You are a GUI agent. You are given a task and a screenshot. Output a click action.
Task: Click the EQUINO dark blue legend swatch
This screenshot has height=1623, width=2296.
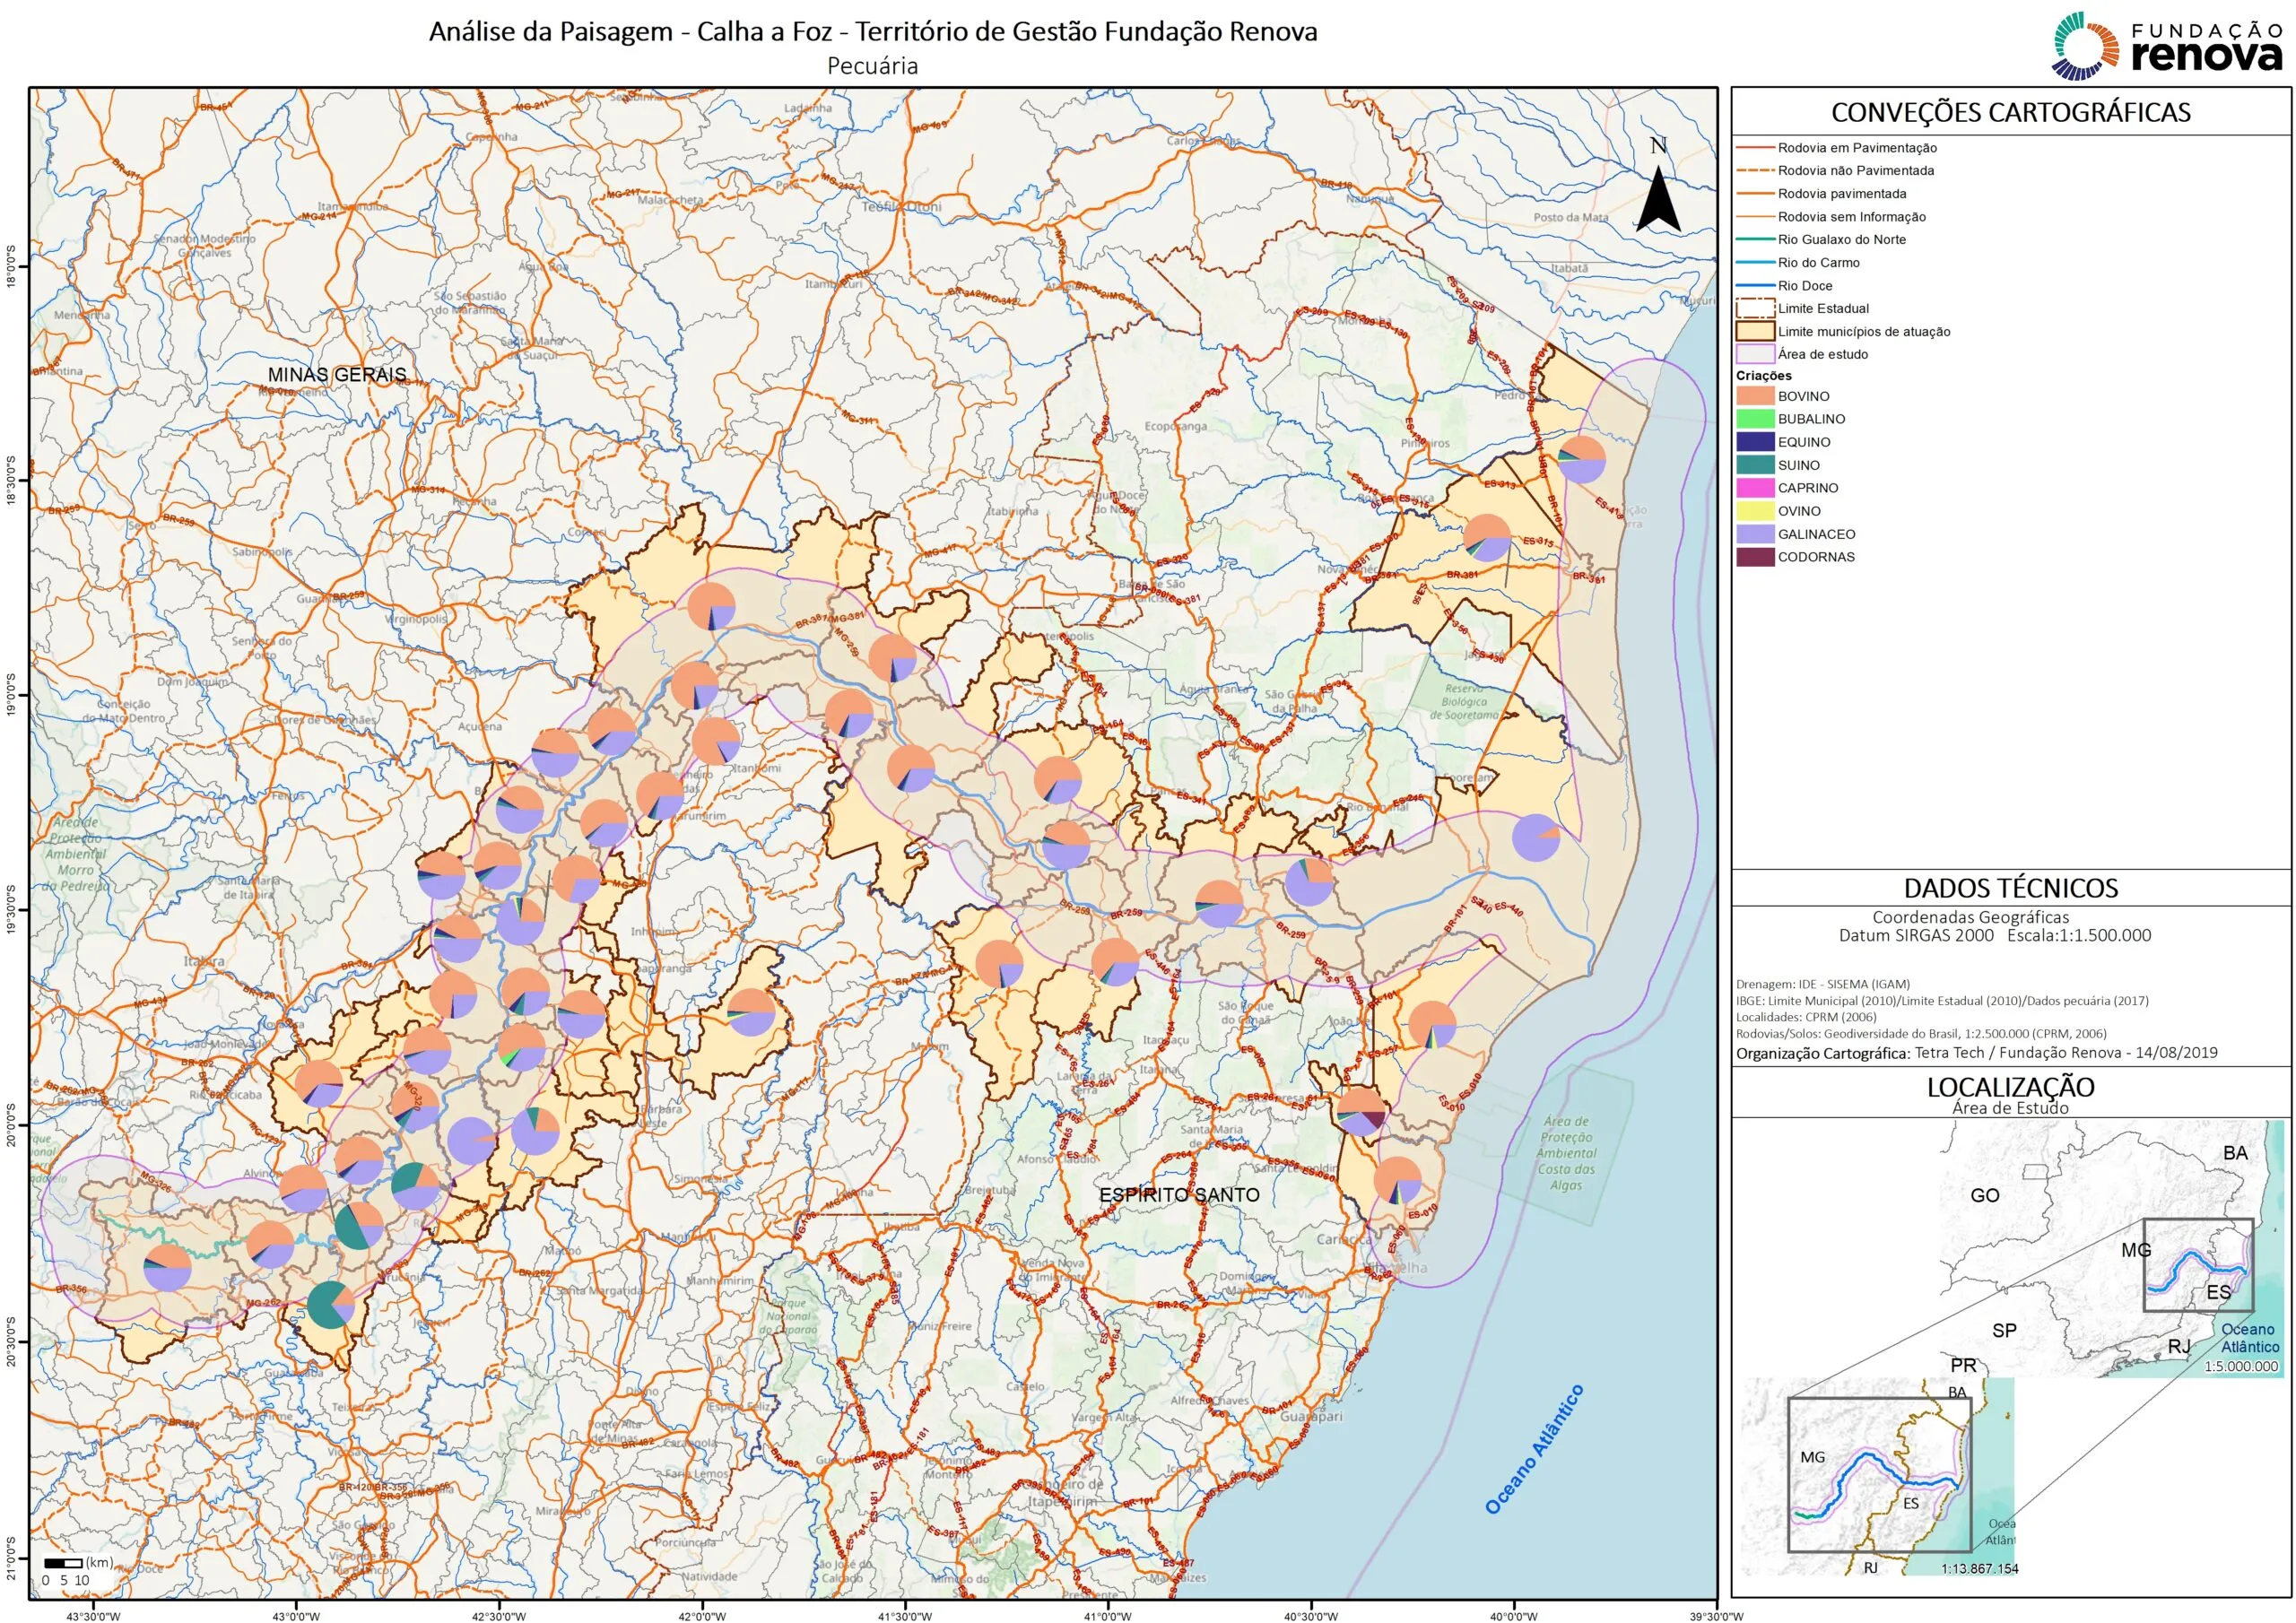click(x=1755, y=442)
